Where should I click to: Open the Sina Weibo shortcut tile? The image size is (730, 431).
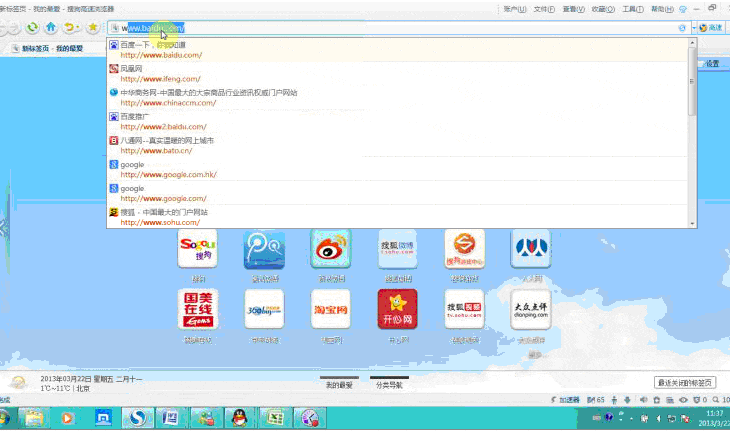330,249
